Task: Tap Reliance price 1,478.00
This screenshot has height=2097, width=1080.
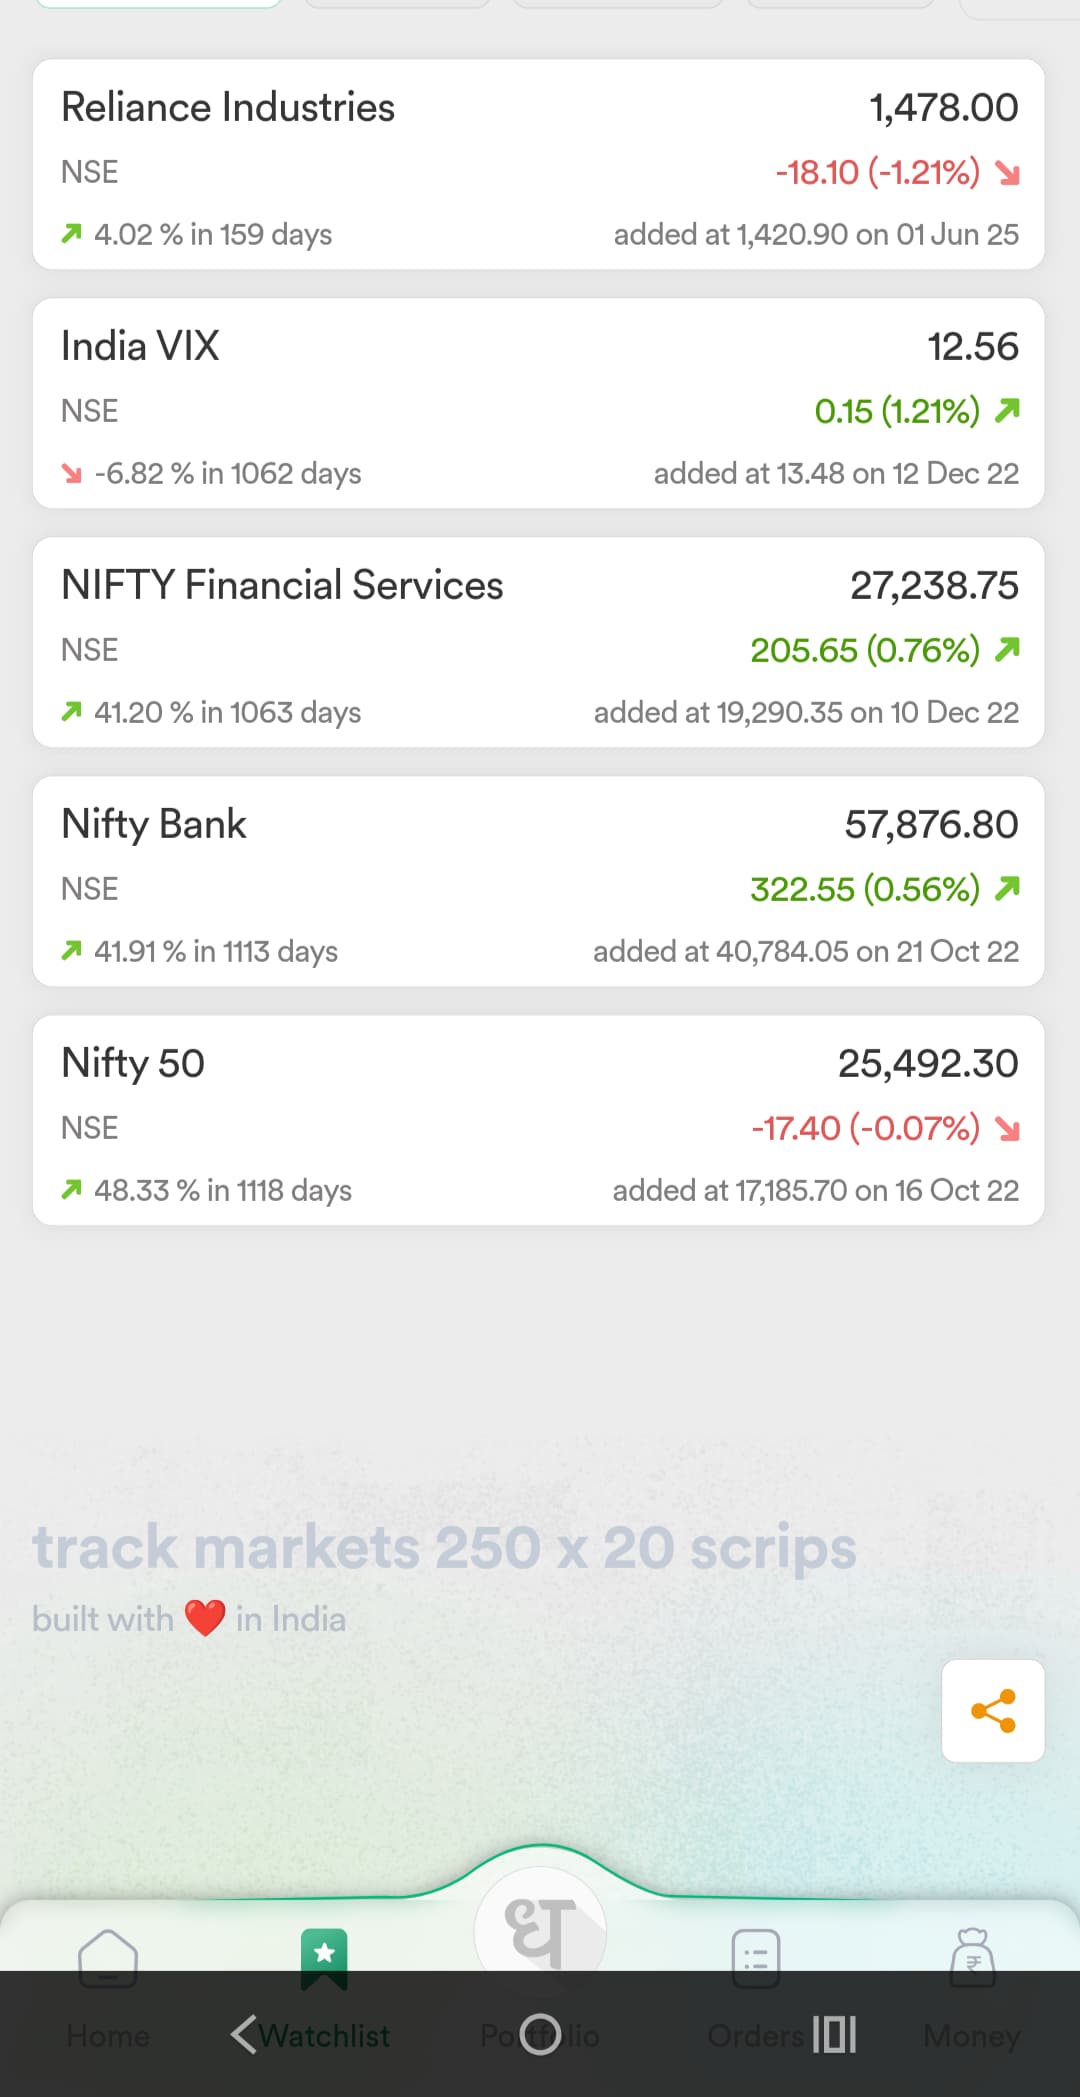Action: click(943, 108)
